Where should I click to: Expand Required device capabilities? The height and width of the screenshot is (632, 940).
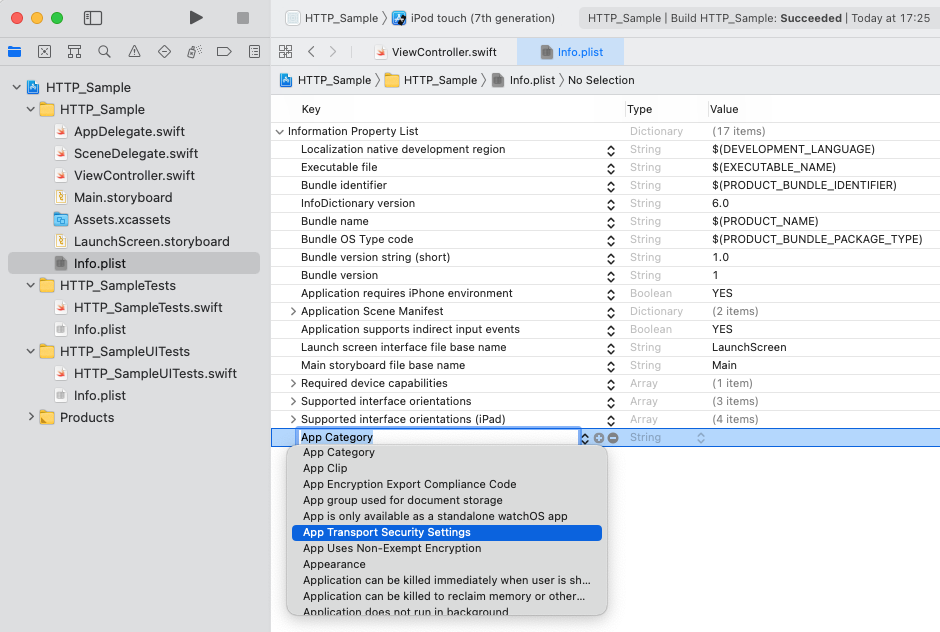point(293,383)
